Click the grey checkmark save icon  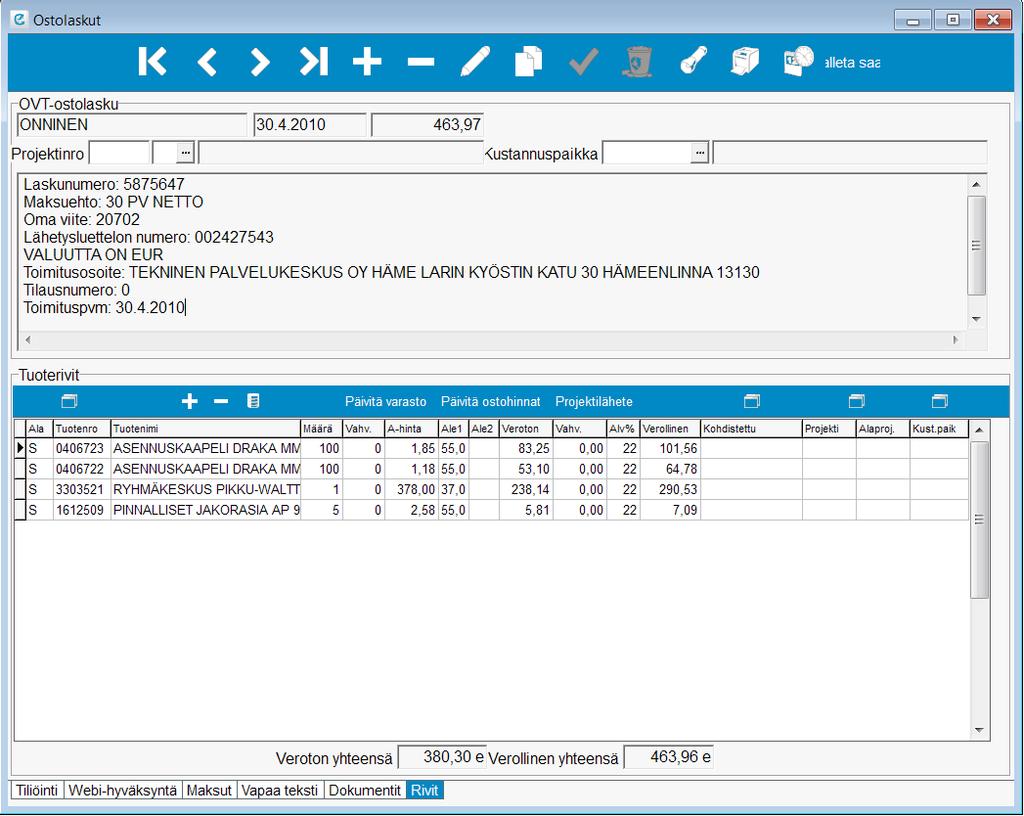tap(583, 62)
